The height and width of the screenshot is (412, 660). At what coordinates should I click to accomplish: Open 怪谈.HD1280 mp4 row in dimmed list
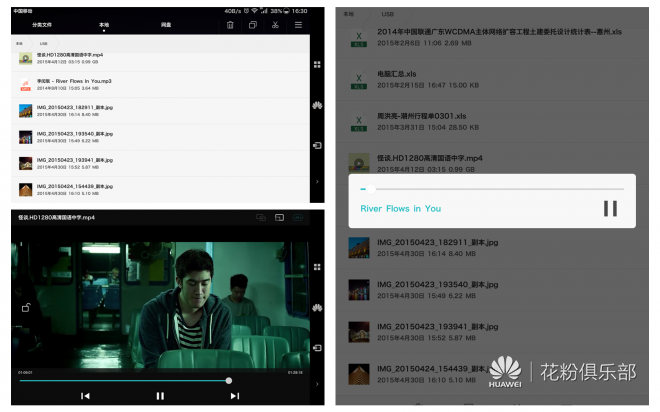(x=492, y=159)
